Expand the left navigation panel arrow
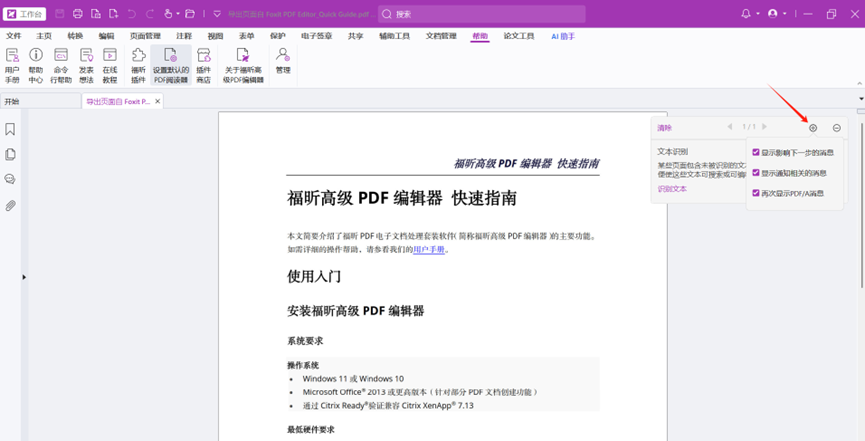Viewport: 865px width, 441px height. tap(24, 277)
